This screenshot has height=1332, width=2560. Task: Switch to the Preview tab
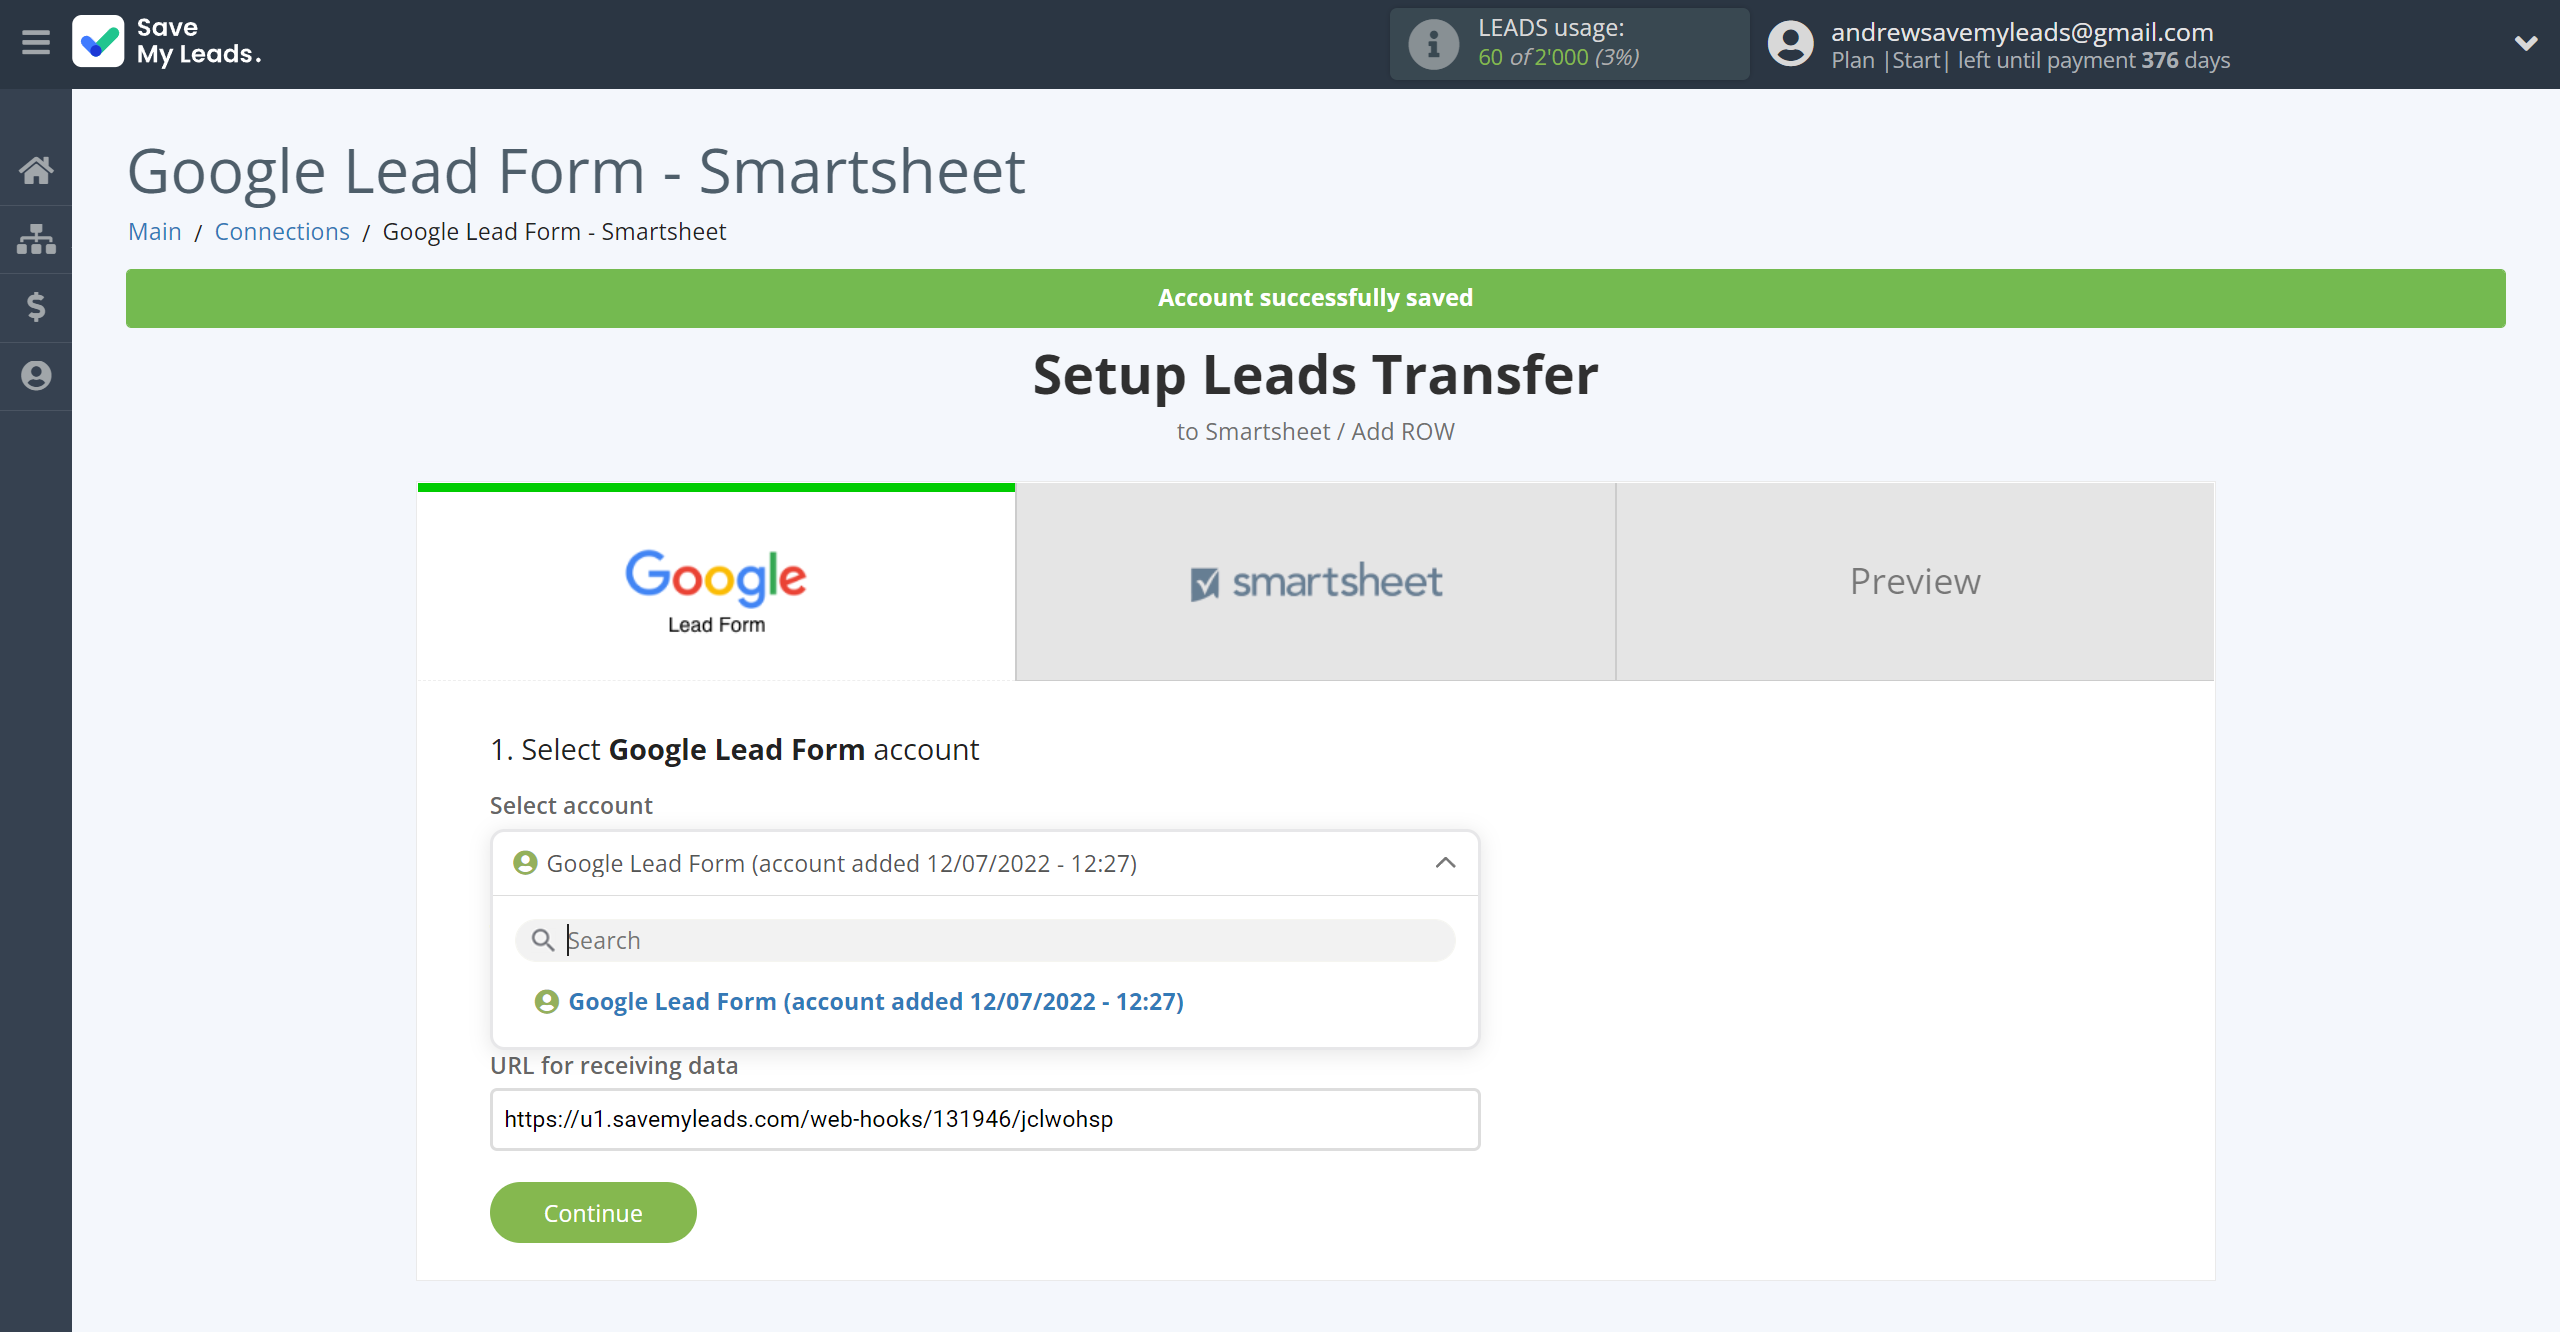click(1915, 581)
